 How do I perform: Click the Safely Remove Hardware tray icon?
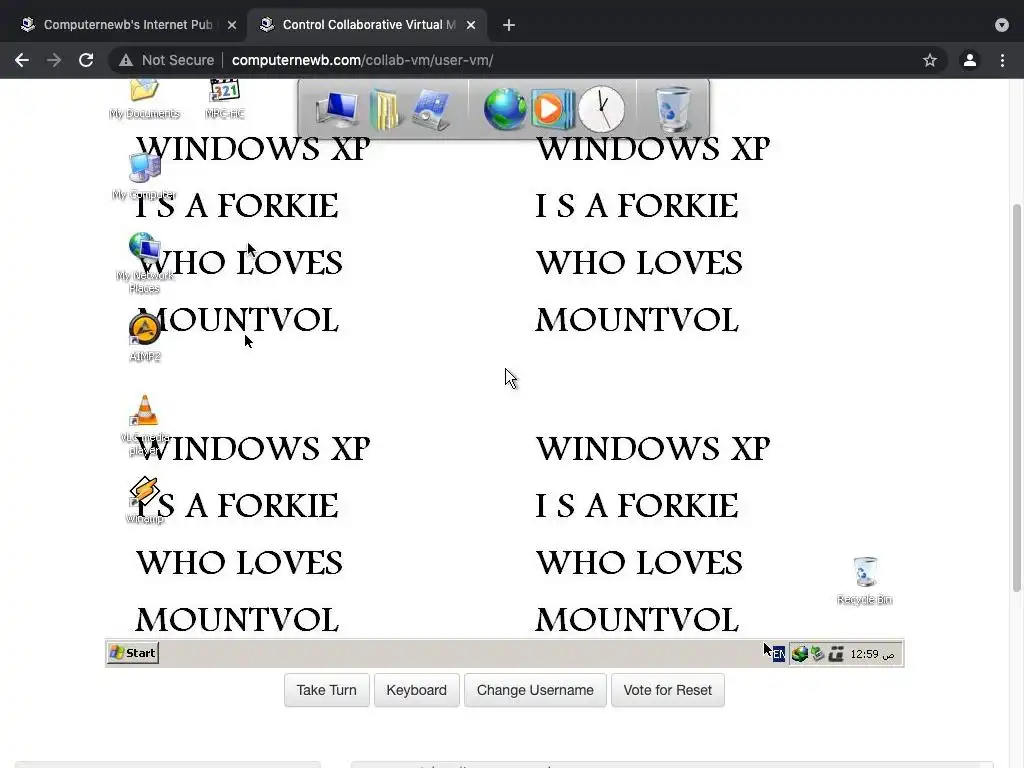click(818, 653)
